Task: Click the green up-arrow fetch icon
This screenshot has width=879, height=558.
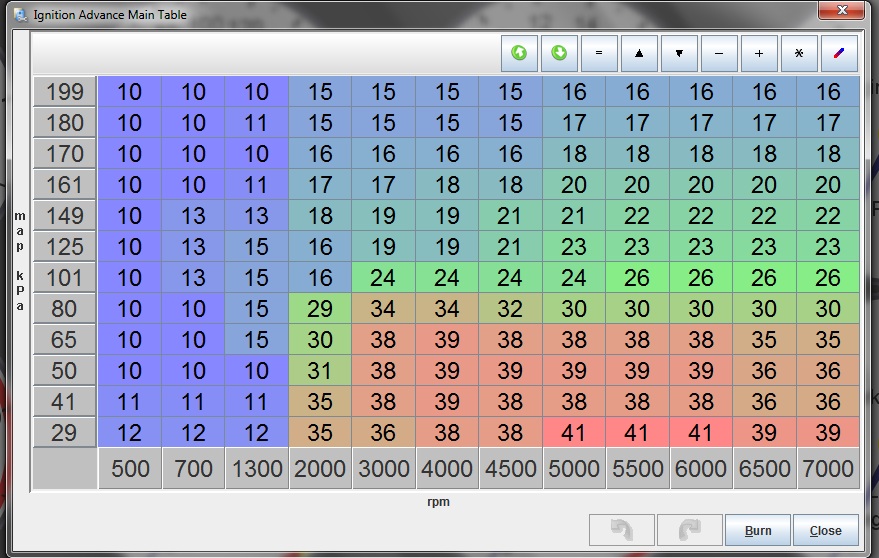Action: [x=519, y=53]
